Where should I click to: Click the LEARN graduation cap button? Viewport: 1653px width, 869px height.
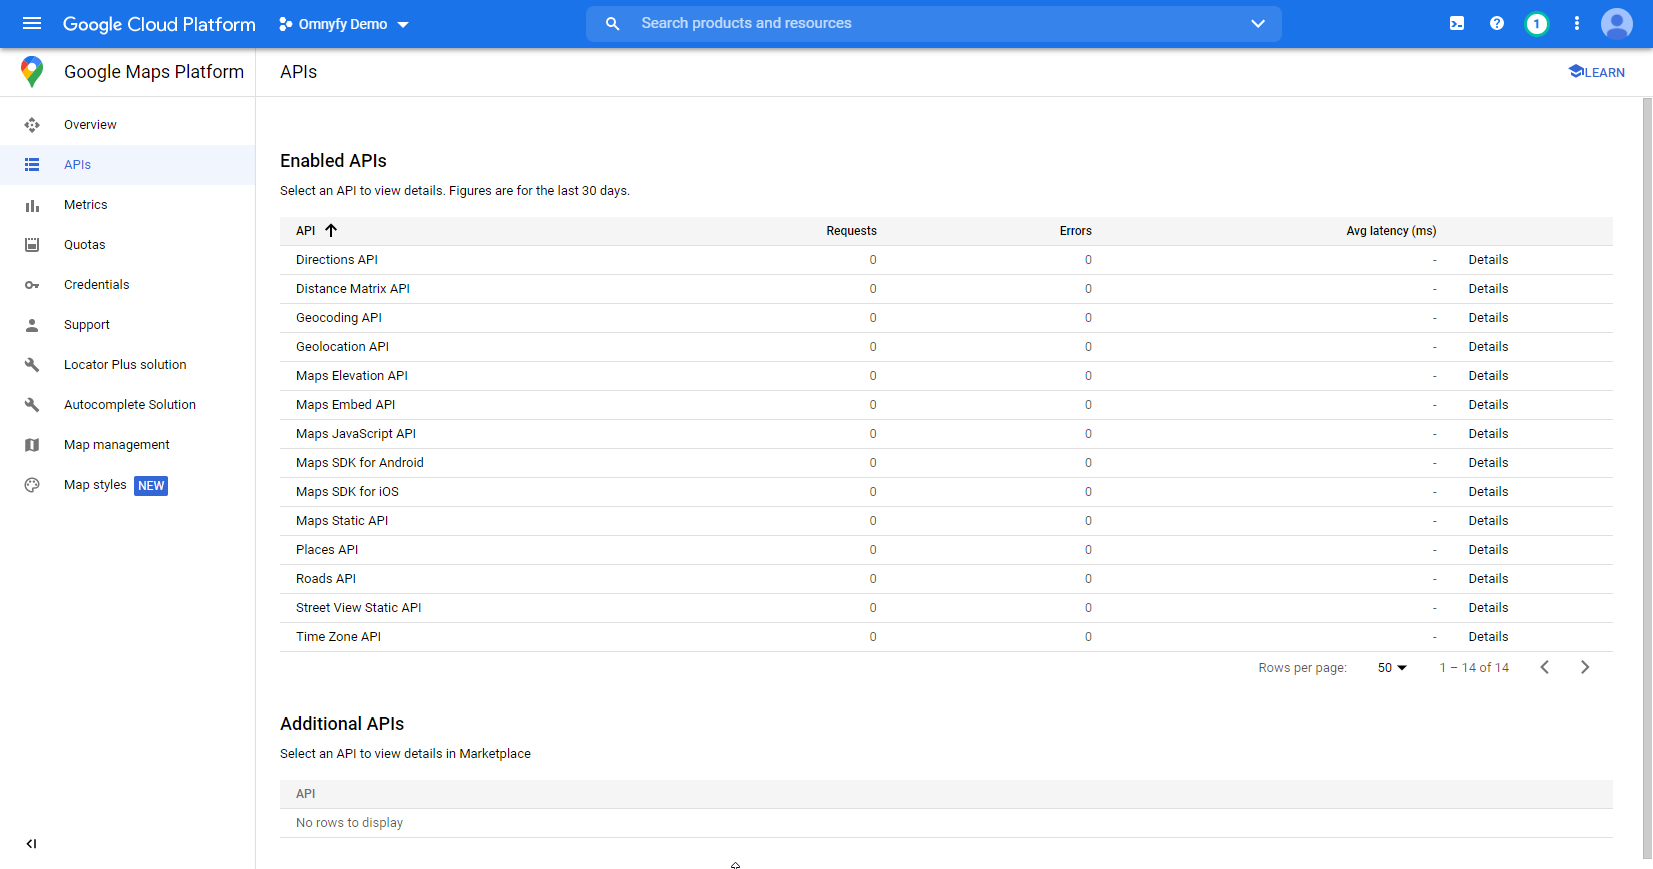[1597, 72]
